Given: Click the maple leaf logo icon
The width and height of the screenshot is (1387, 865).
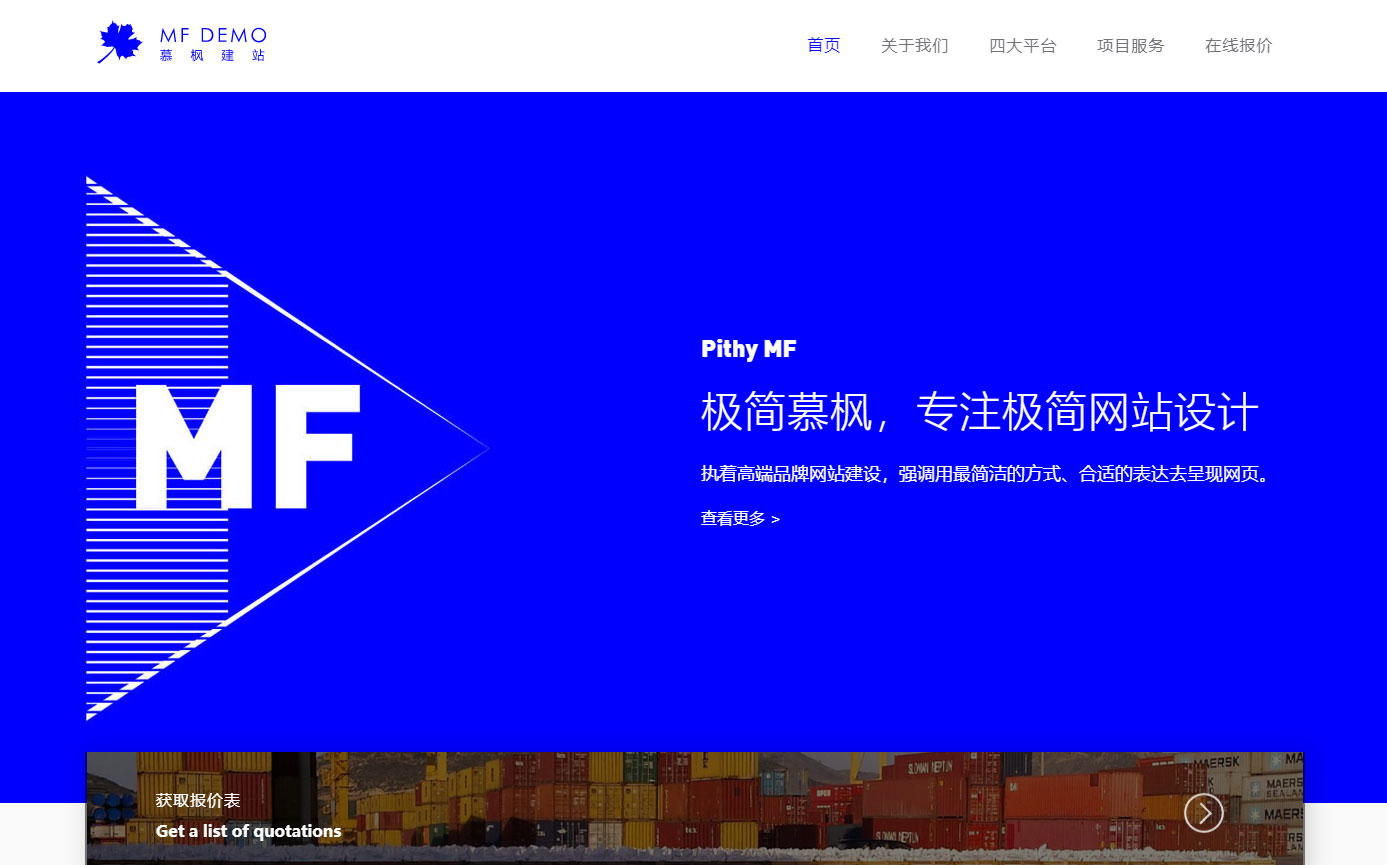Looking at the screenshot, I should [x=120, y=43].
